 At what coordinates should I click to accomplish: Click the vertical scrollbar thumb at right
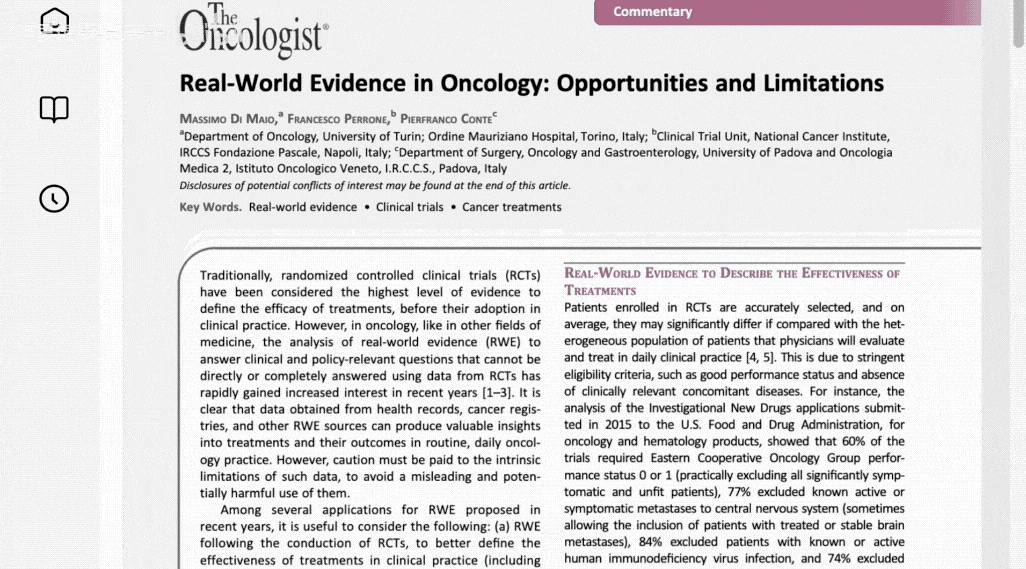coord(1019,24)
